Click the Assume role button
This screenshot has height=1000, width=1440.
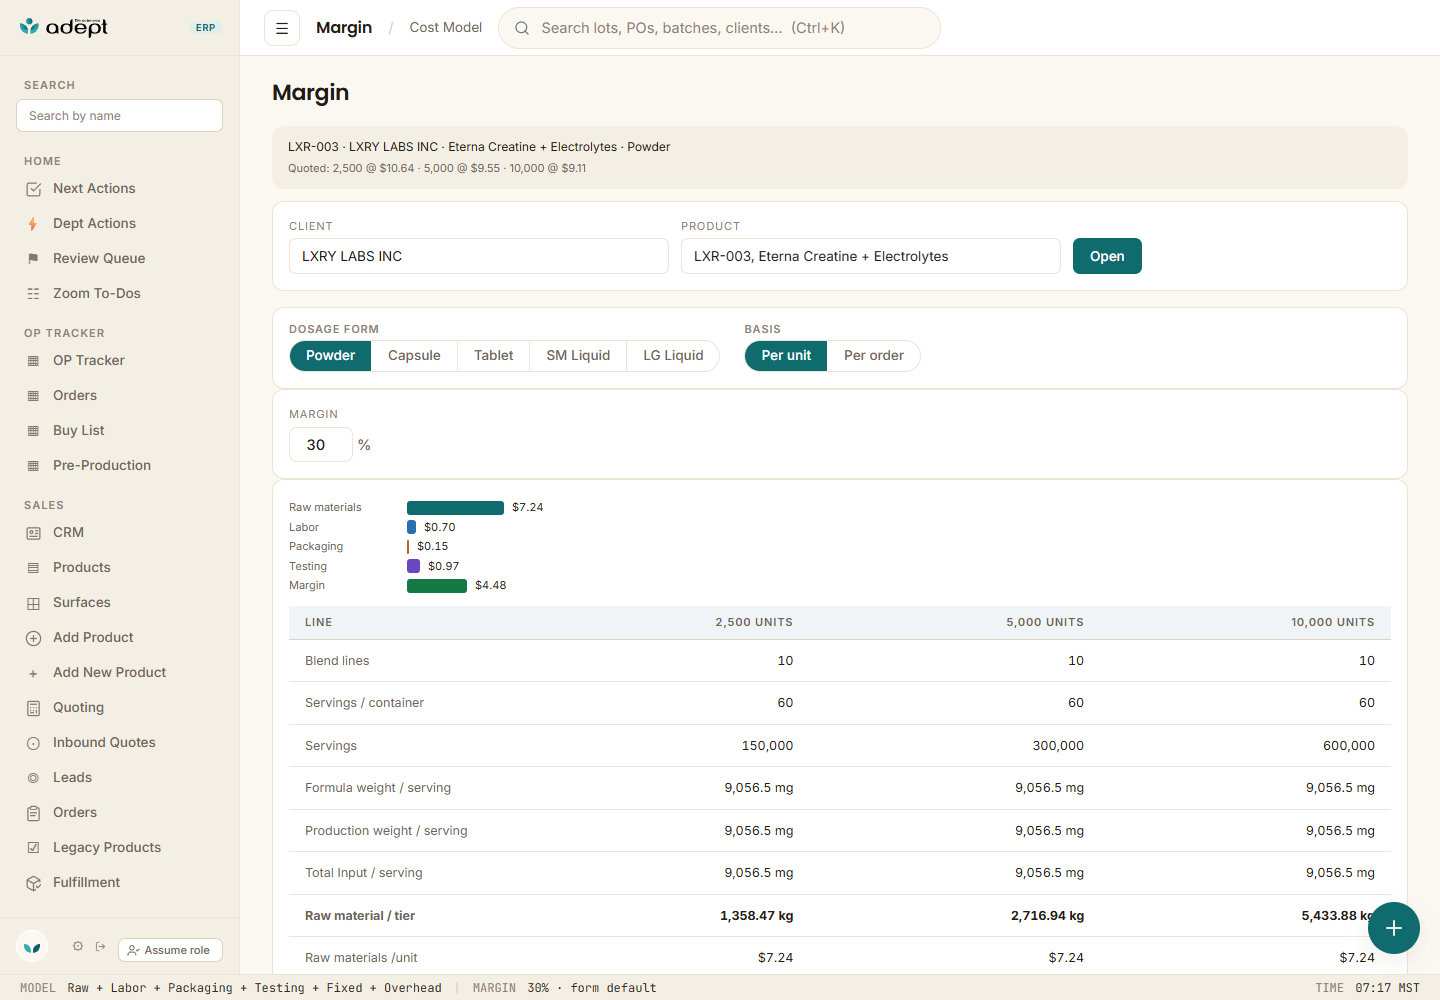click(170, 950)
